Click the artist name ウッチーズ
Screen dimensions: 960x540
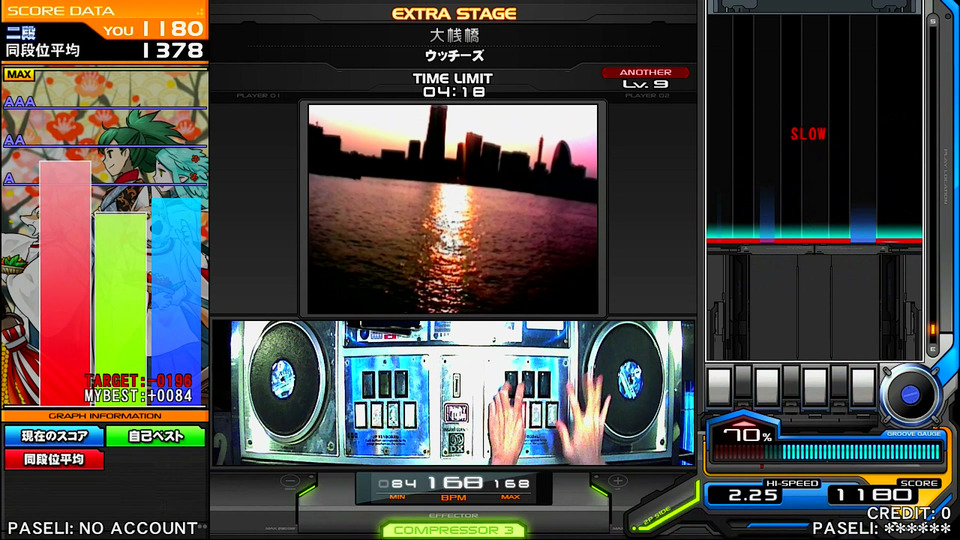tap(454, 56)
